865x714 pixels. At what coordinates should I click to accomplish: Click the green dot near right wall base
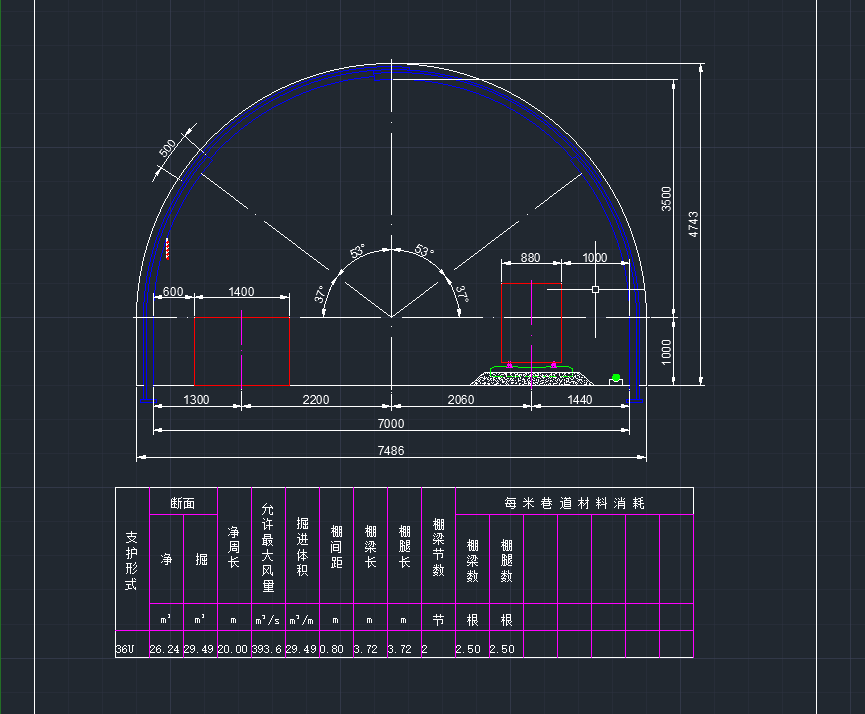tap(616, 377)
